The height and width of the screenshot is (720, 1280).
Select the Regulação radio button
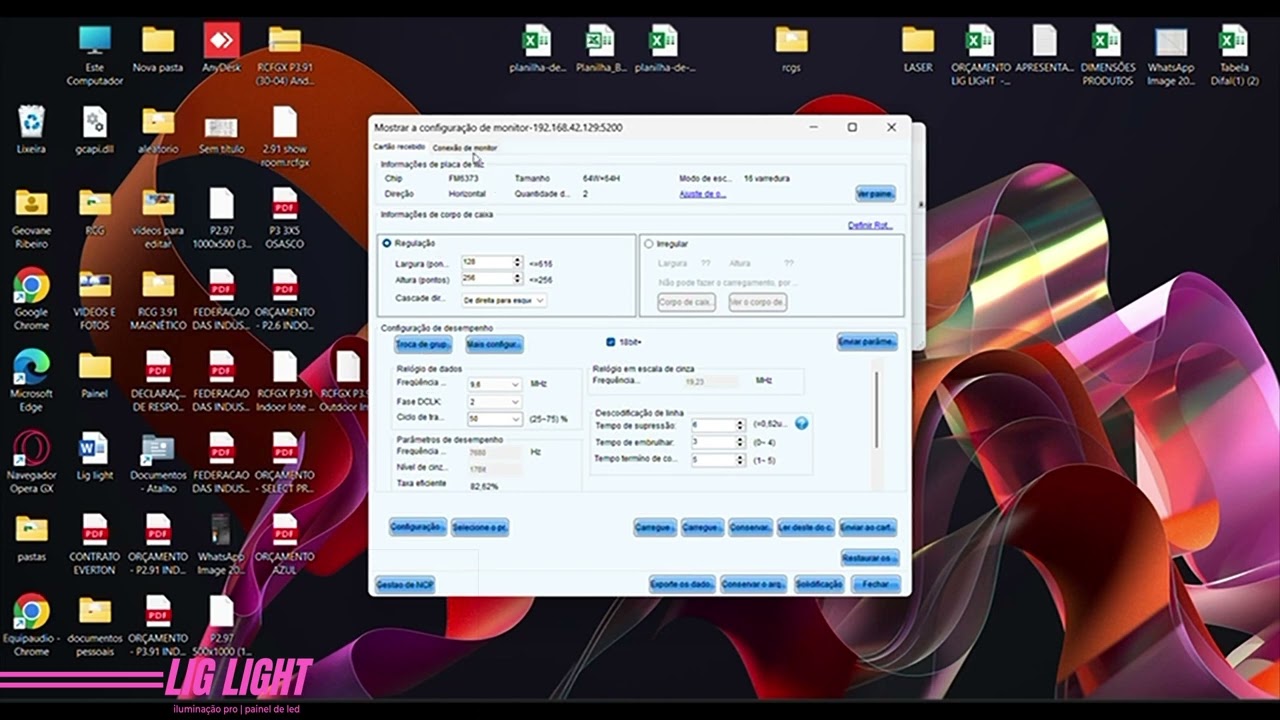pos(387,243)
